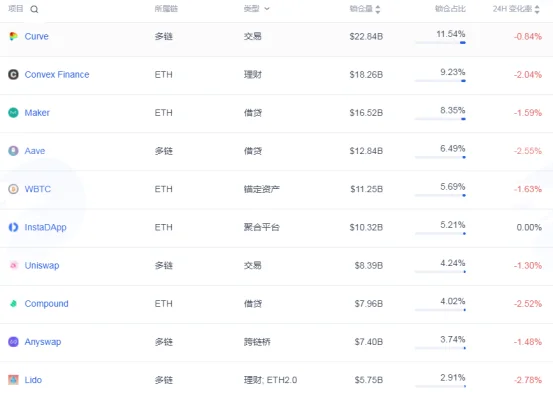Sort by 锁仓量 using its sort arrows
The image size is (553, 393).
pyautogui.click(x=378, y=9)
